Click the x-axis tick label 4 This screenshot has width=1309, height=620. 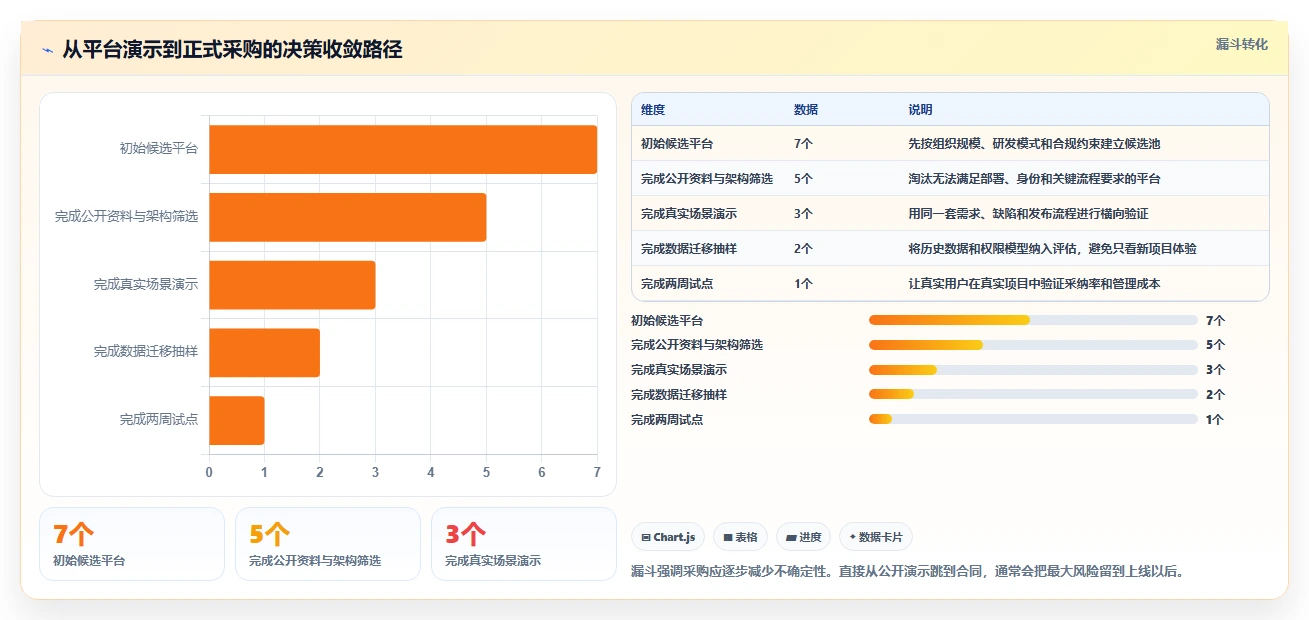(x=431, y=472)
